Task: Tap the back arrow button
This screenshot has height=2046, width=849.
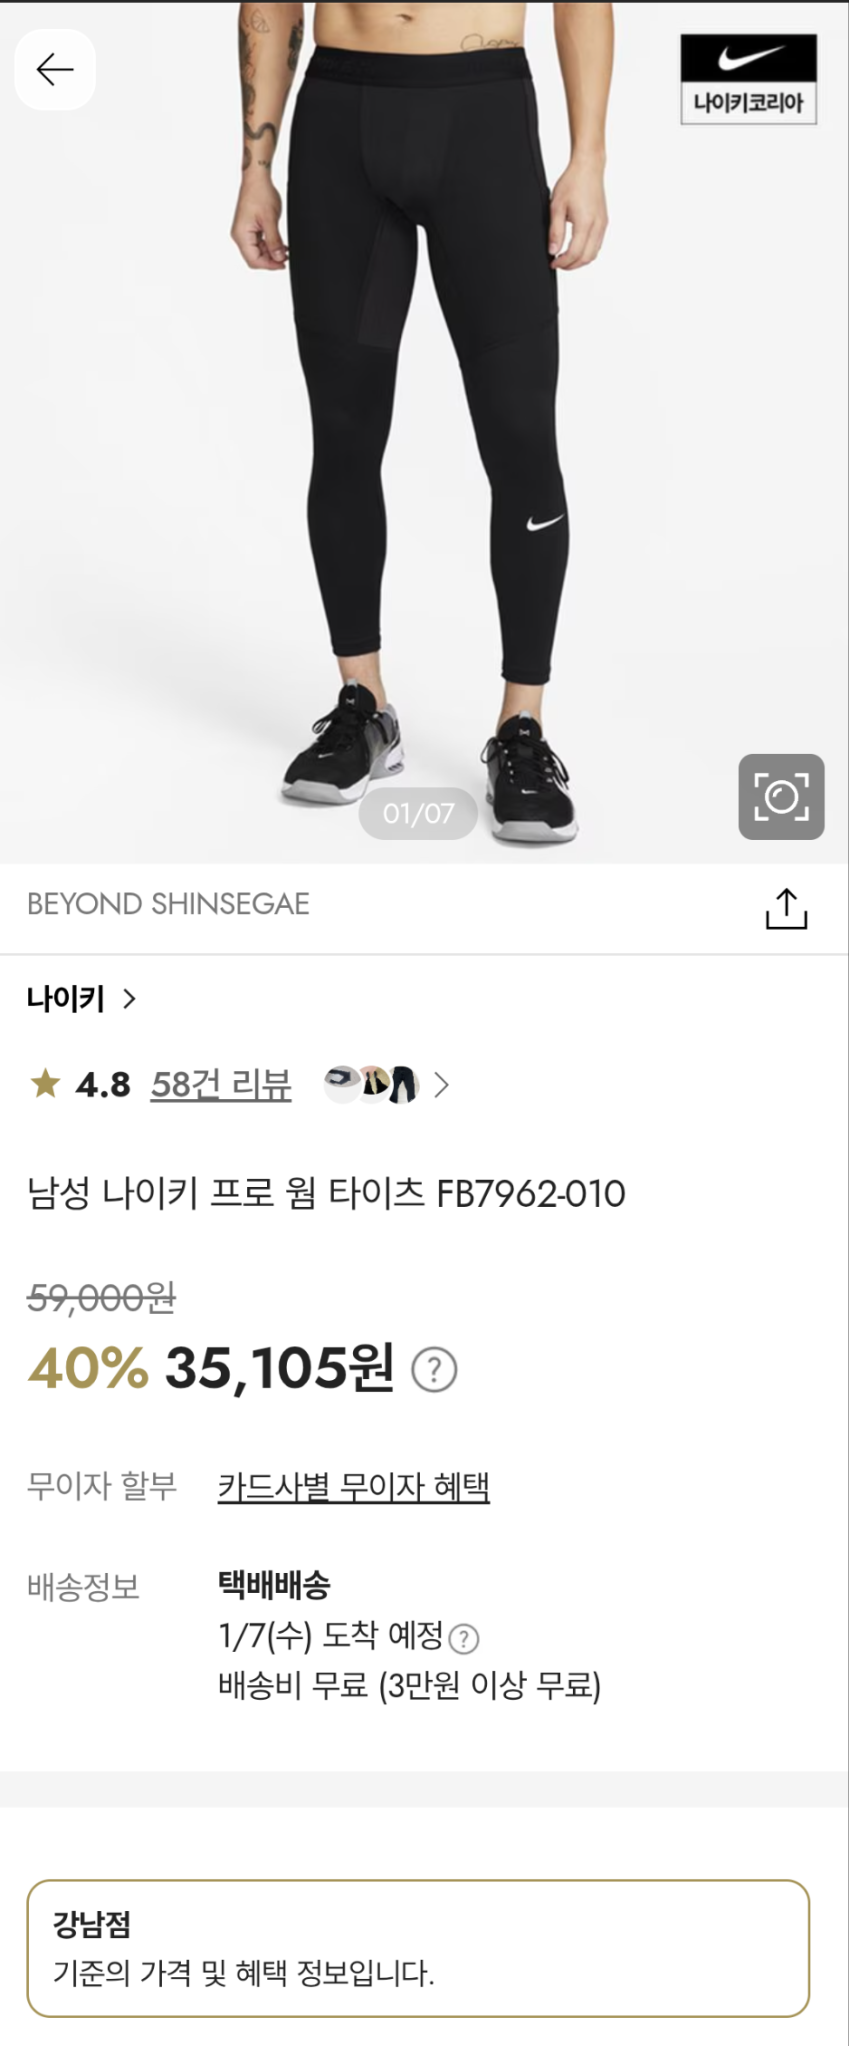Action: (55, 69)
